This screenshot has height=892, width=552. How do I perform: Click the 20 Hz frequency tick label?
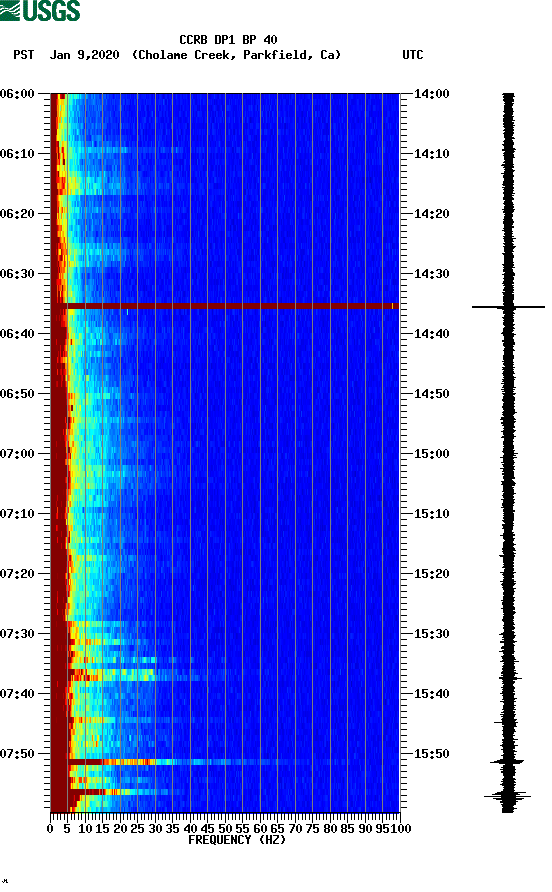pos(120,829)
